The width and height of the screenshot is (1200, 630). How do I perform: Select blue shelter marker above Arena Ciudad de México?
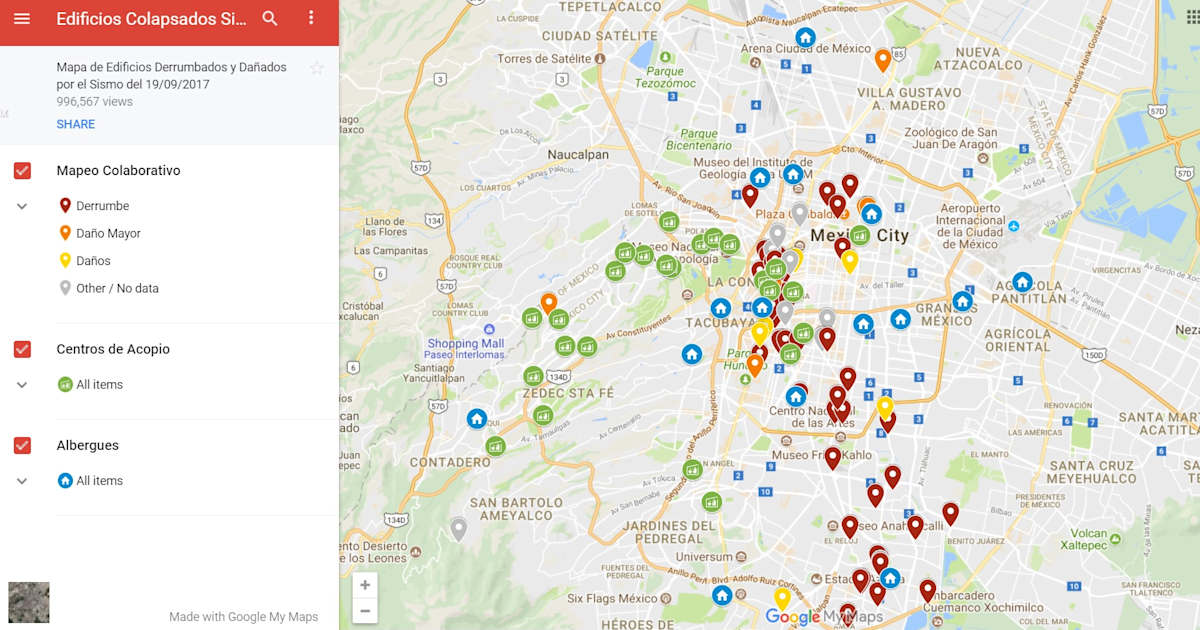805,38
